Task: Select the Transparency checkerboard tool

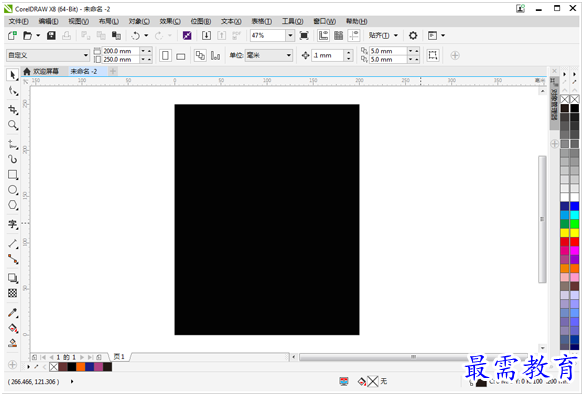Action: [x=13, y=293]
